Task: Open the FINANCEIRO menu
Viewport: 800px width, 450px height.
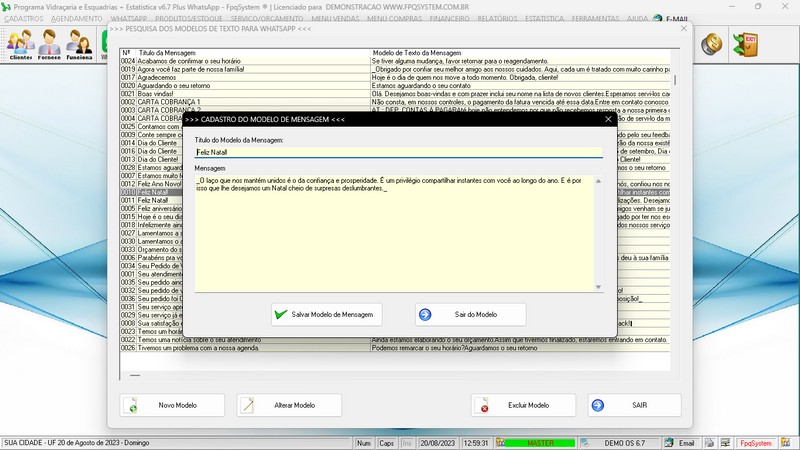Action: point(449,19)
